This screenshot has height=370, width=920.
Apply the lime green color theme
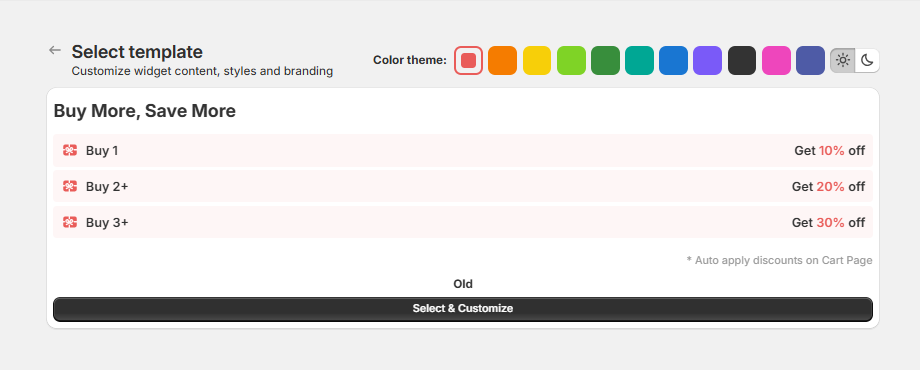pos(571,60)
